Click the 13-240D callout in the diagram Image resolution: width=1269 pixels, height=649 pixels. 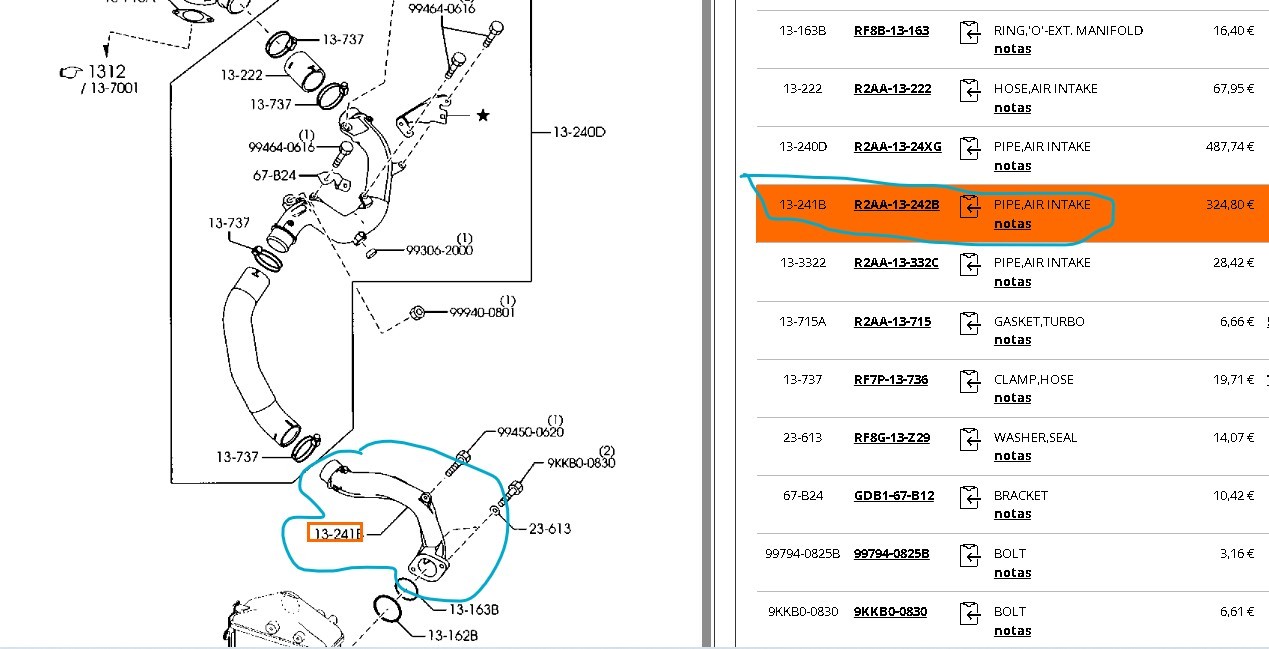tap(581, 132)
